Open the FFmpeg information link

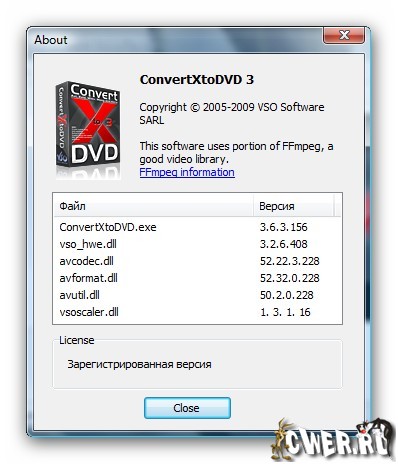click(x=187, y=172)
